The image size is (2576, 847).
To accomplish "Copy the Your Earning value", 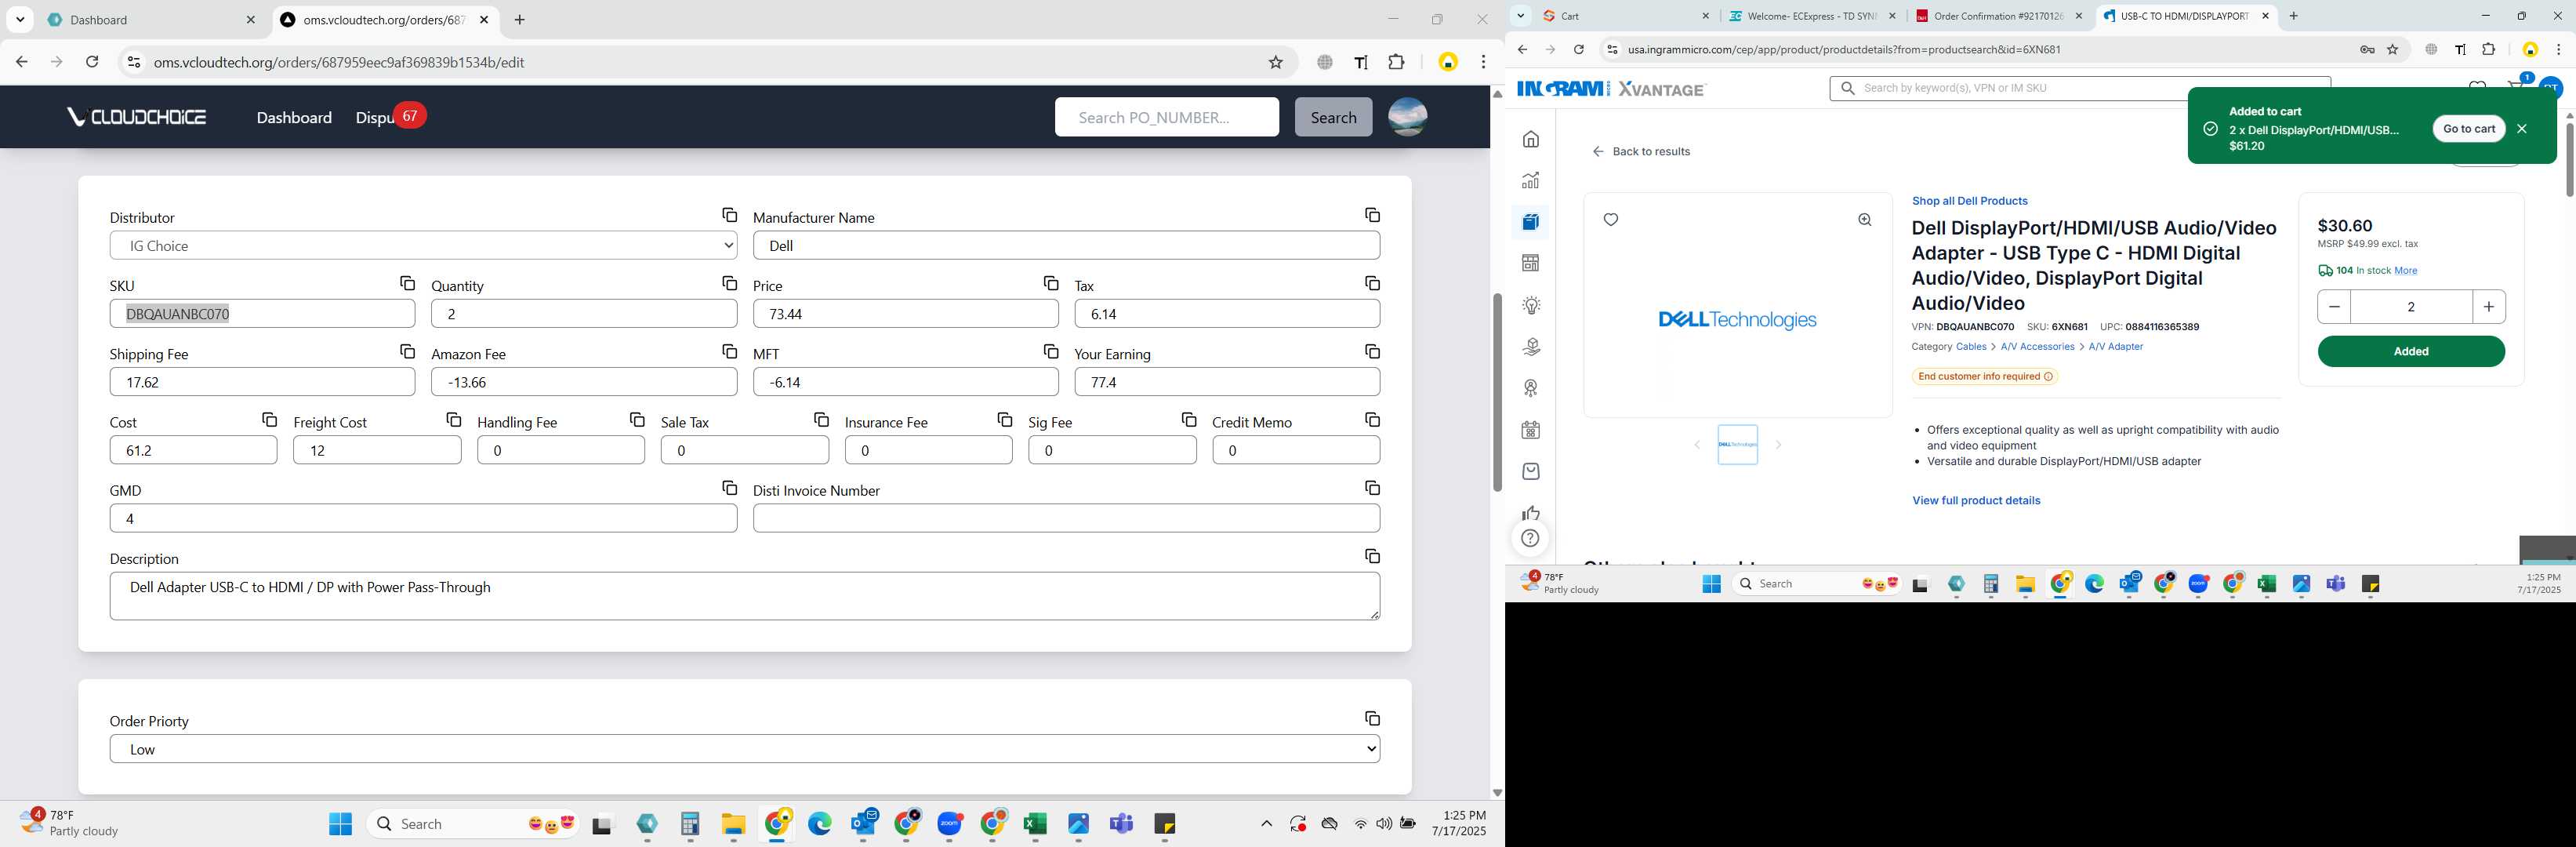I will pyautogui.click(x=1372, y=351).
